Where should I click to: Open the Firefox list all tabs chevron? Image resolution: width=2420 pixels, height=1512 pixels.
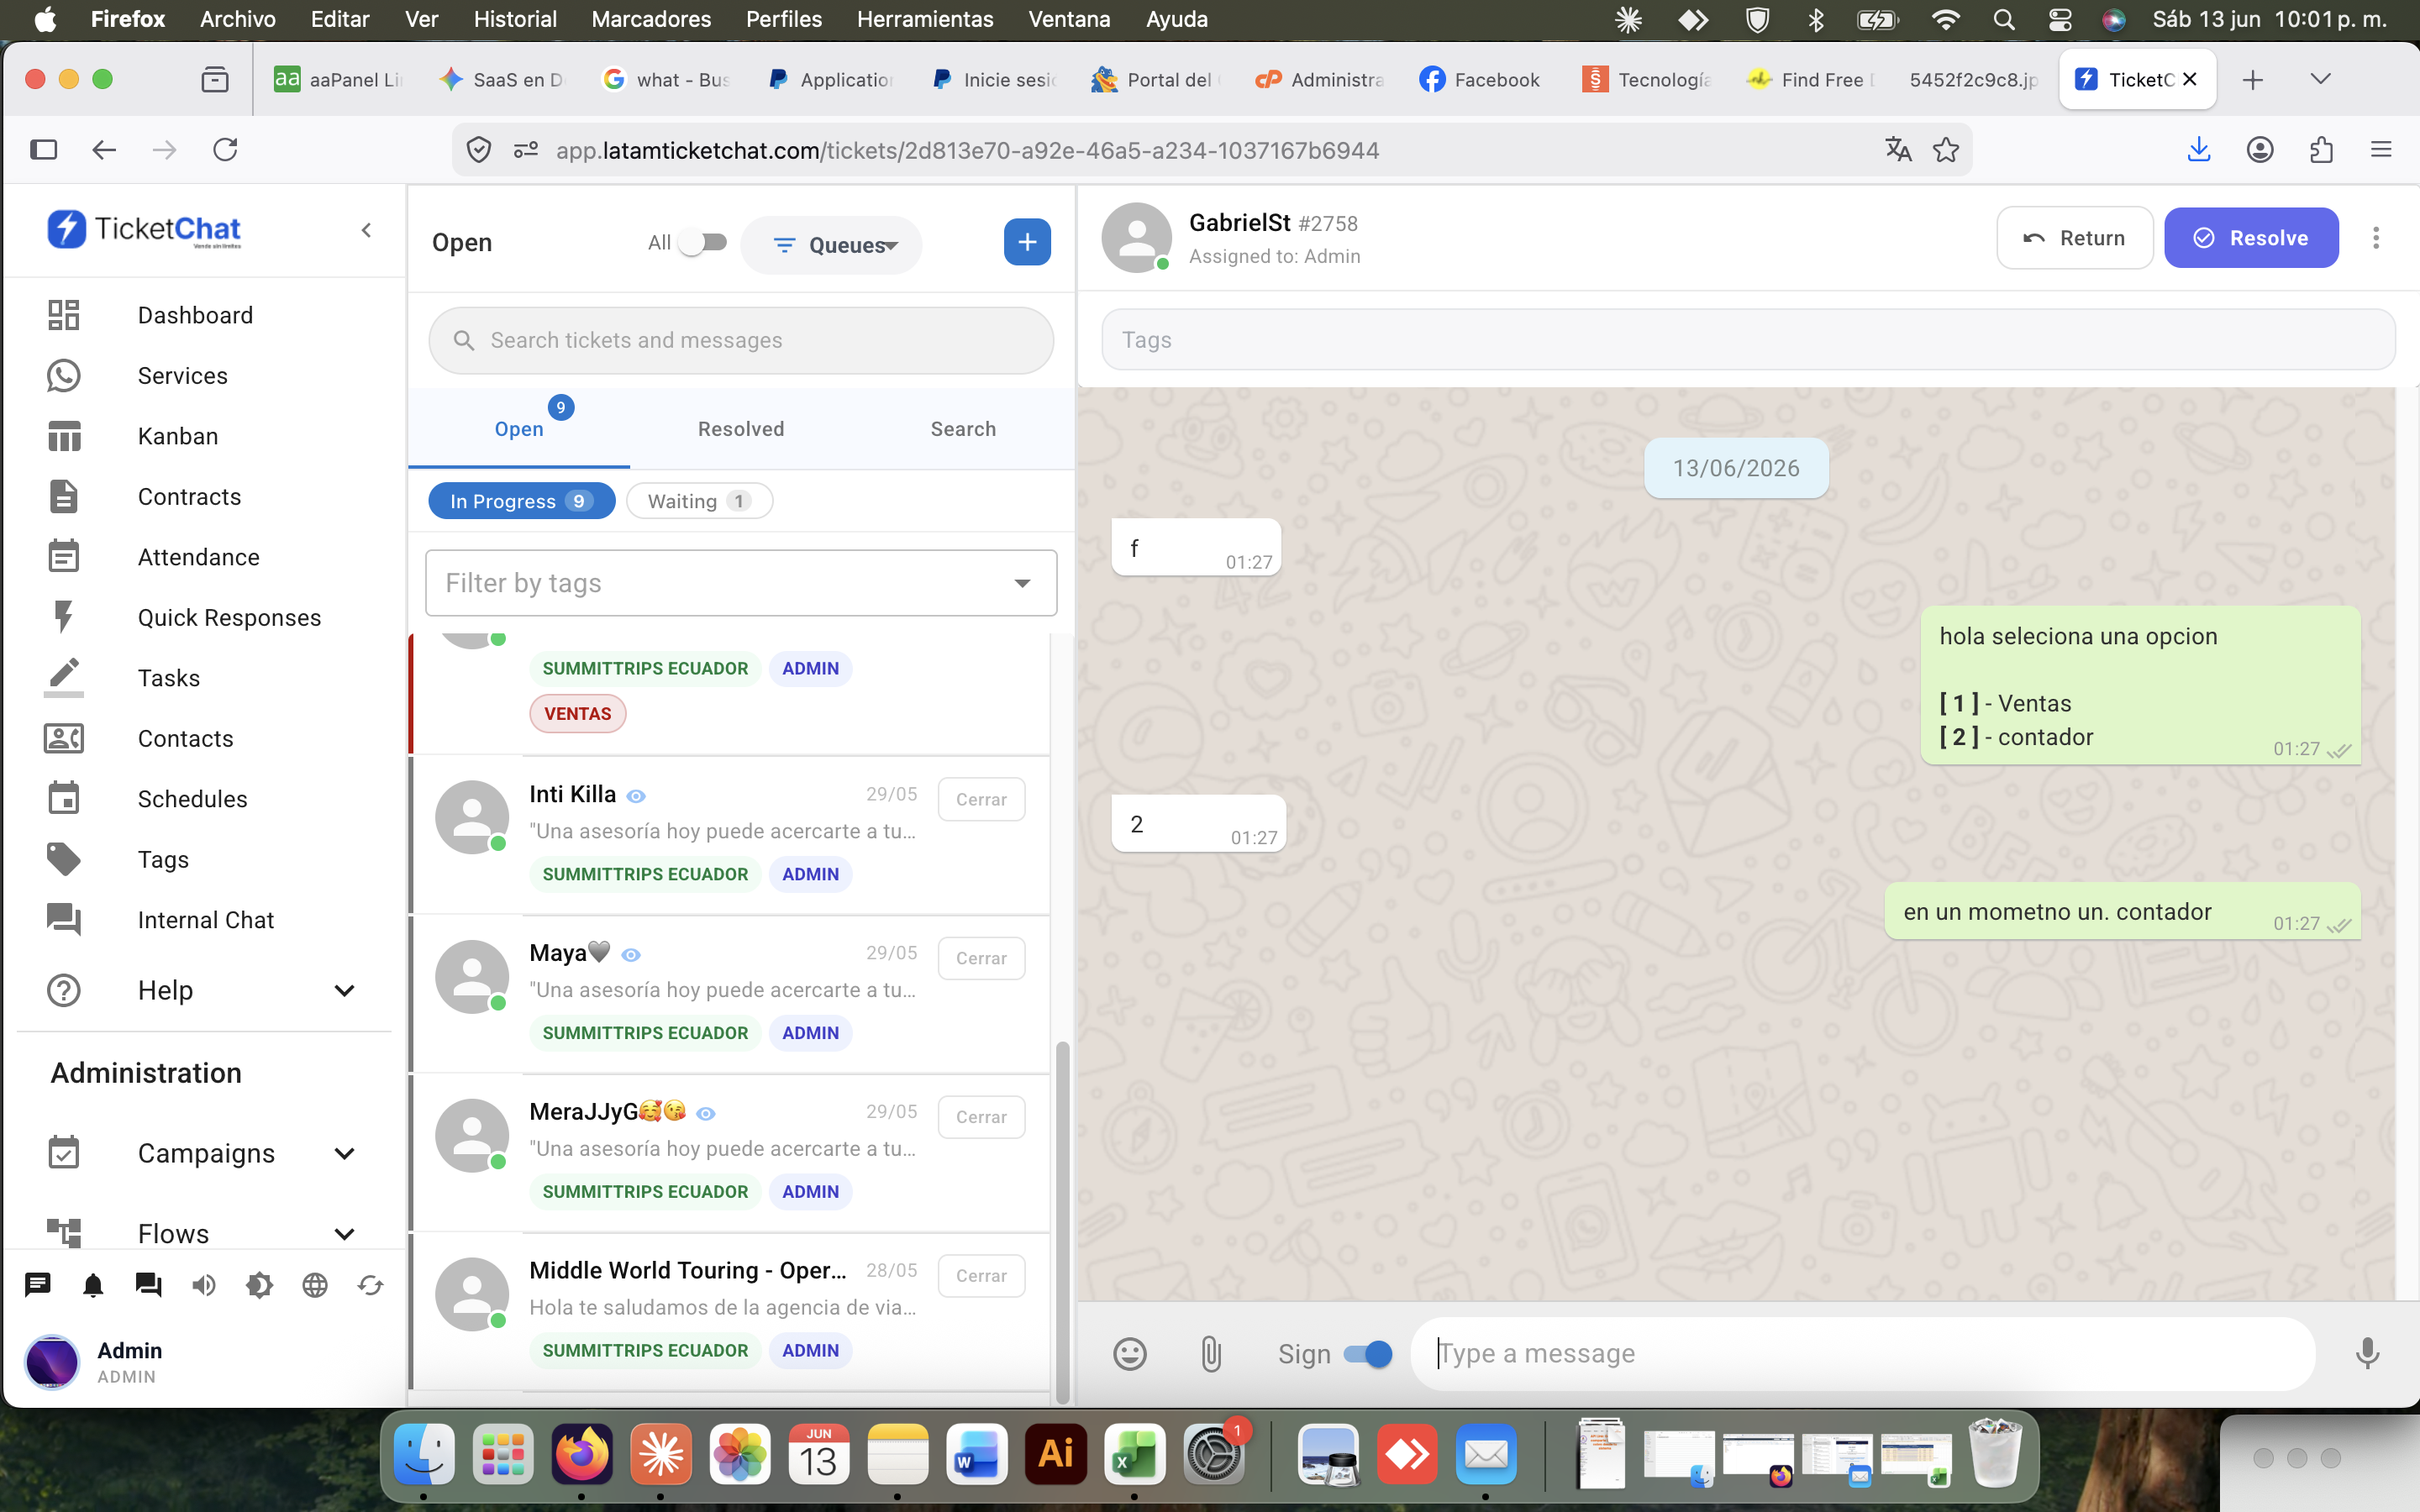2321,79
